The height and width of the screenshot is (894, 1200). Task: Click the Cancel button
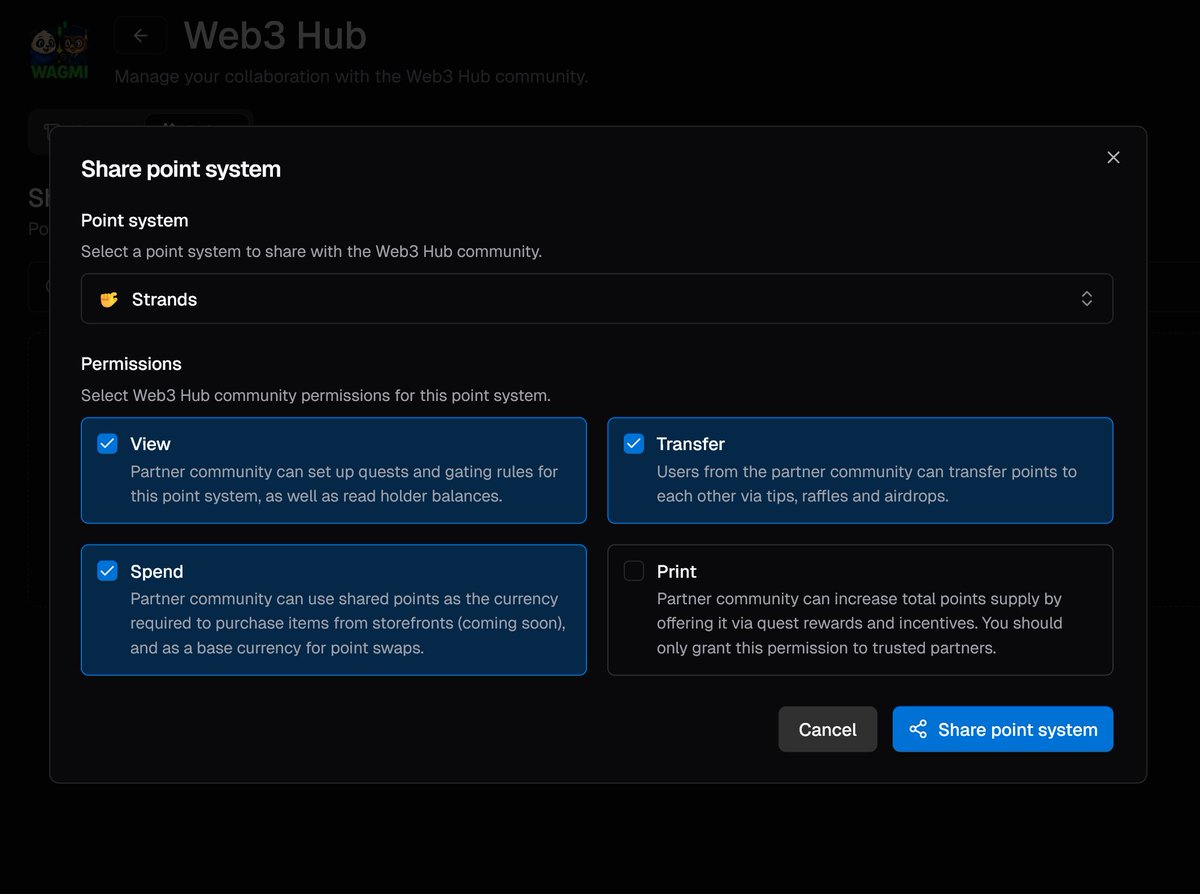[827, 729]
